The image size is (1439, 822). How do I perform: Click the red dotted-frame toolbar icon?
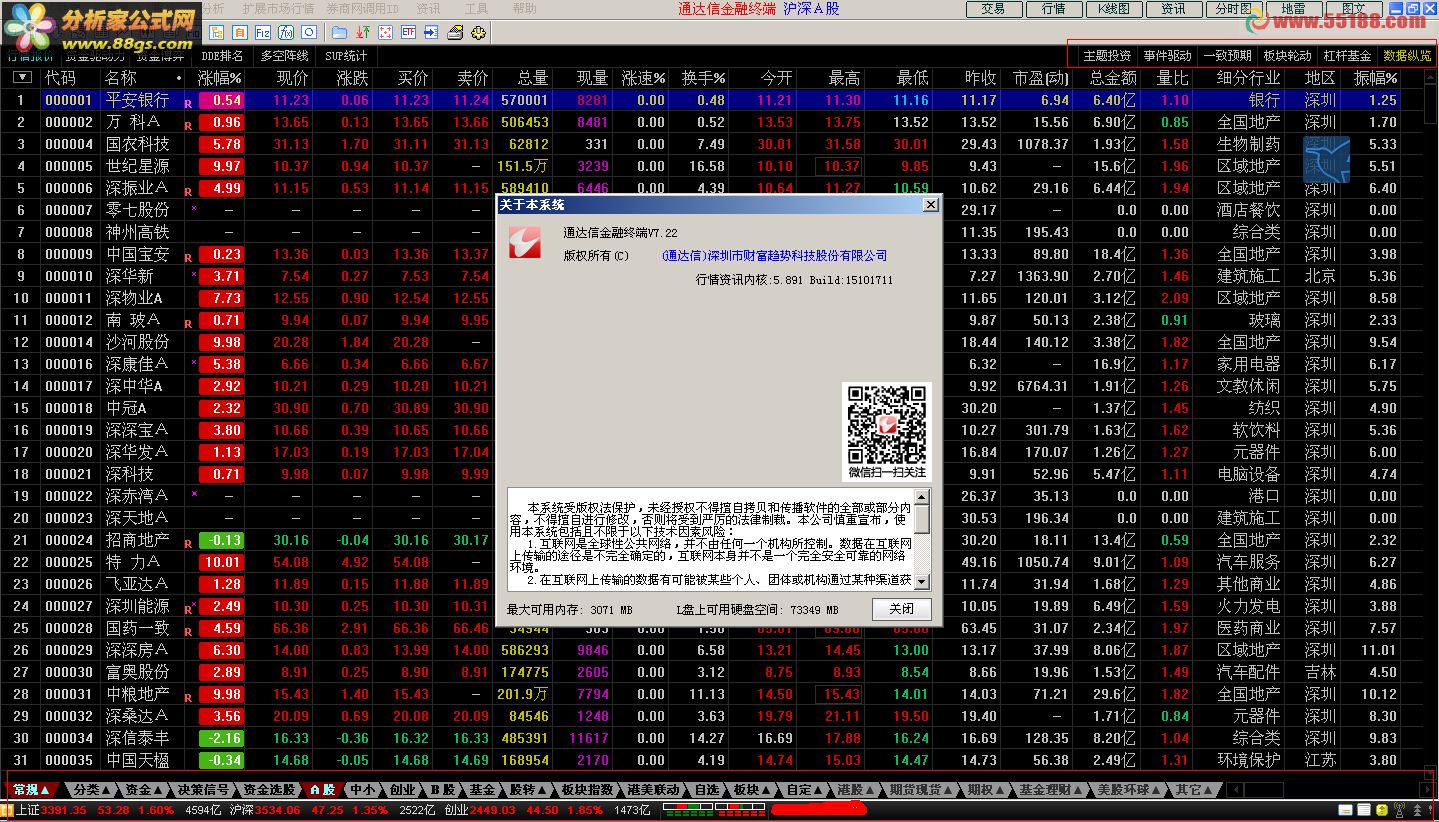[385, 32]
